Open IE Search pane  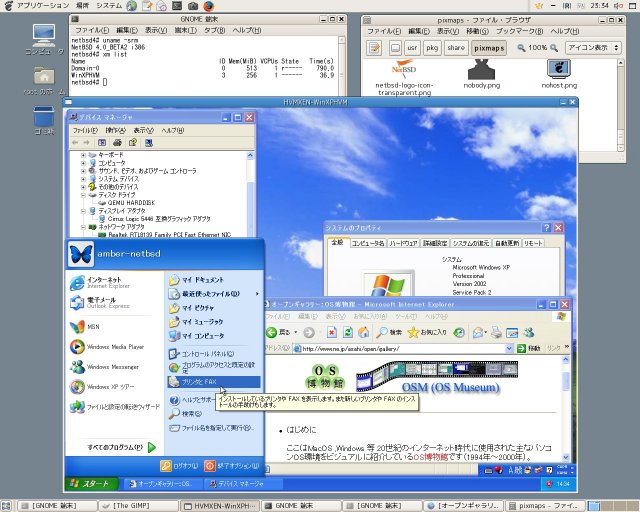click(x=389, y=332)
